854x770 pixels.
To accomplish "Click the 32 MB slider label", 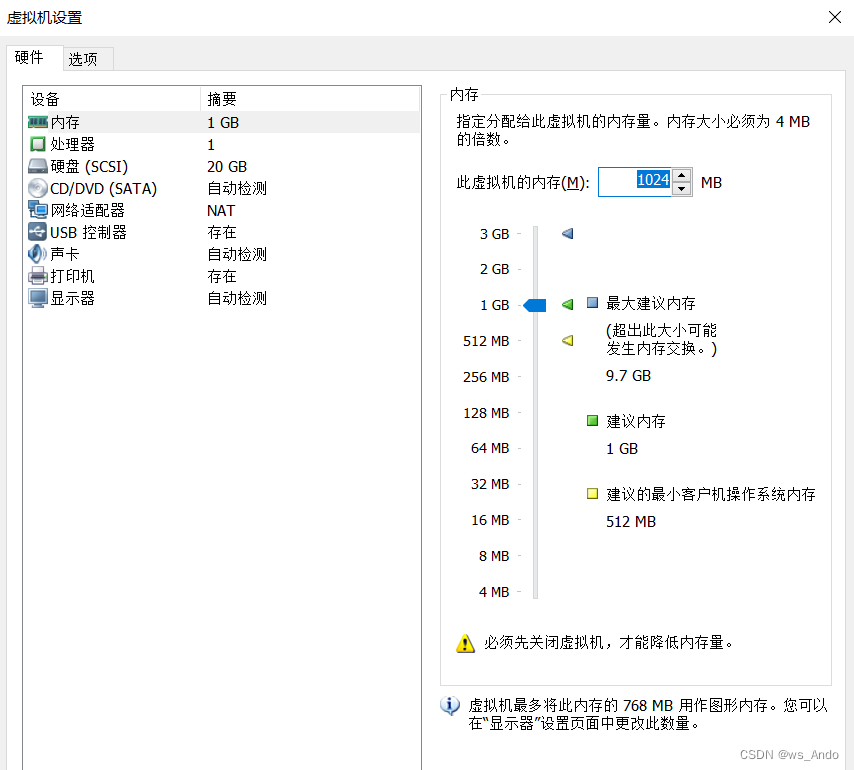I will [490, 484].
